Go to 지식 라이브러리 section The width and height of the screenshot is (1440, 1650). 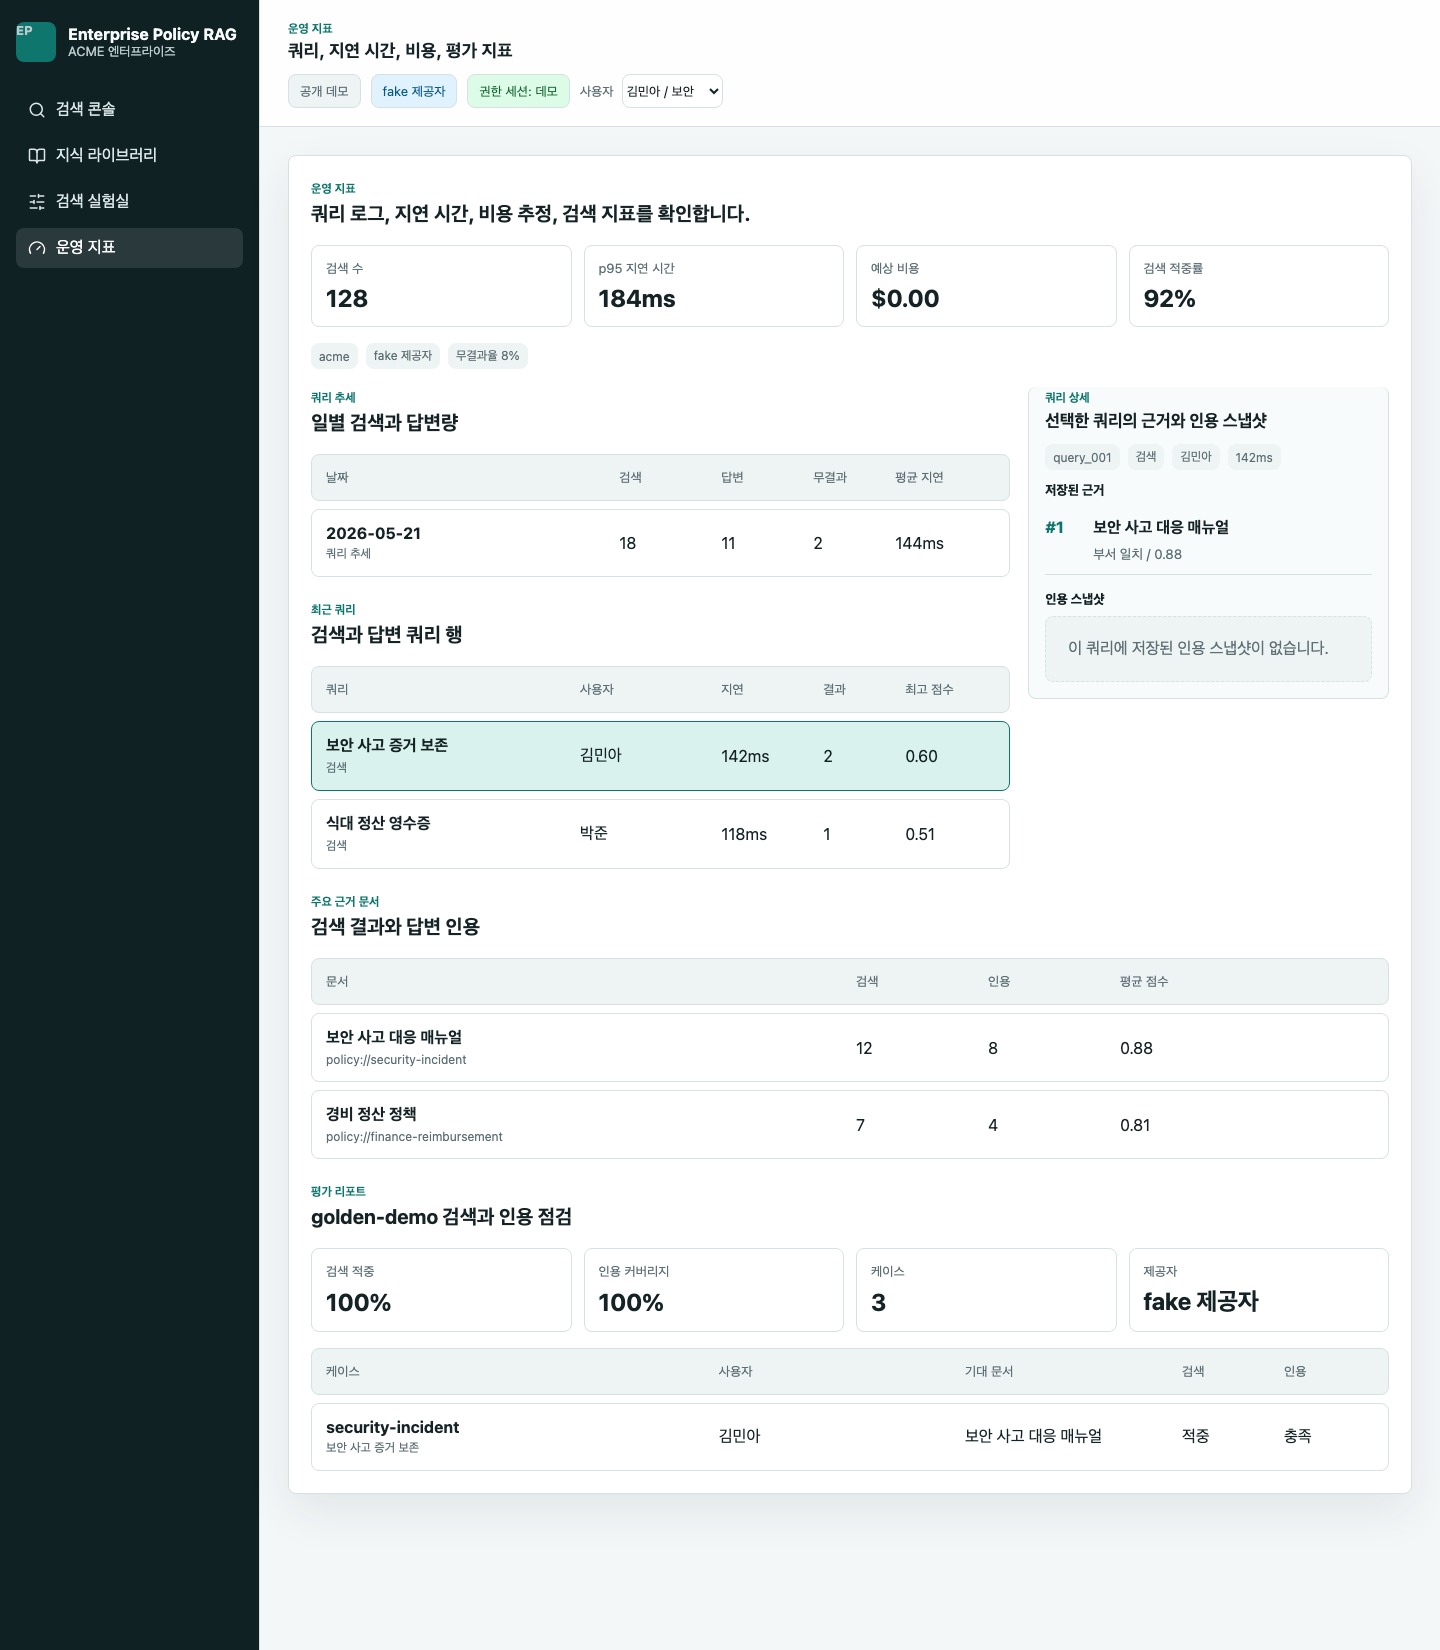[129, 156]
